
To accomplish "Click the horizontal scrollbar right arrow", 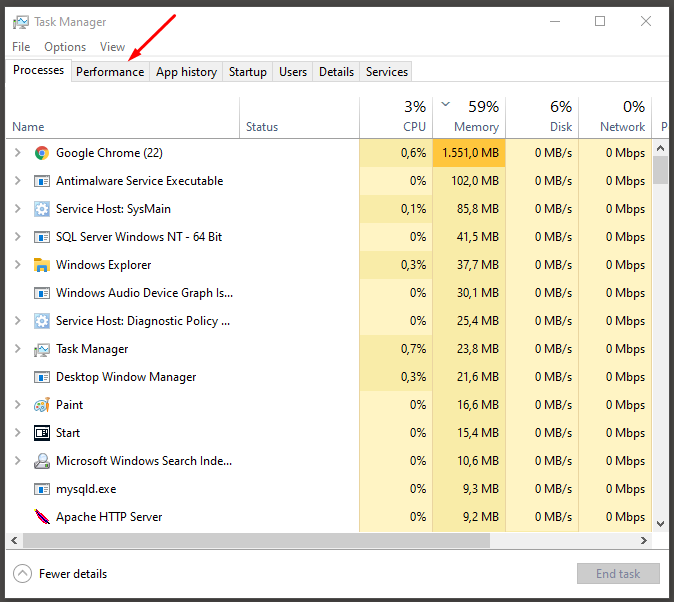I will [x=643, y=541].
